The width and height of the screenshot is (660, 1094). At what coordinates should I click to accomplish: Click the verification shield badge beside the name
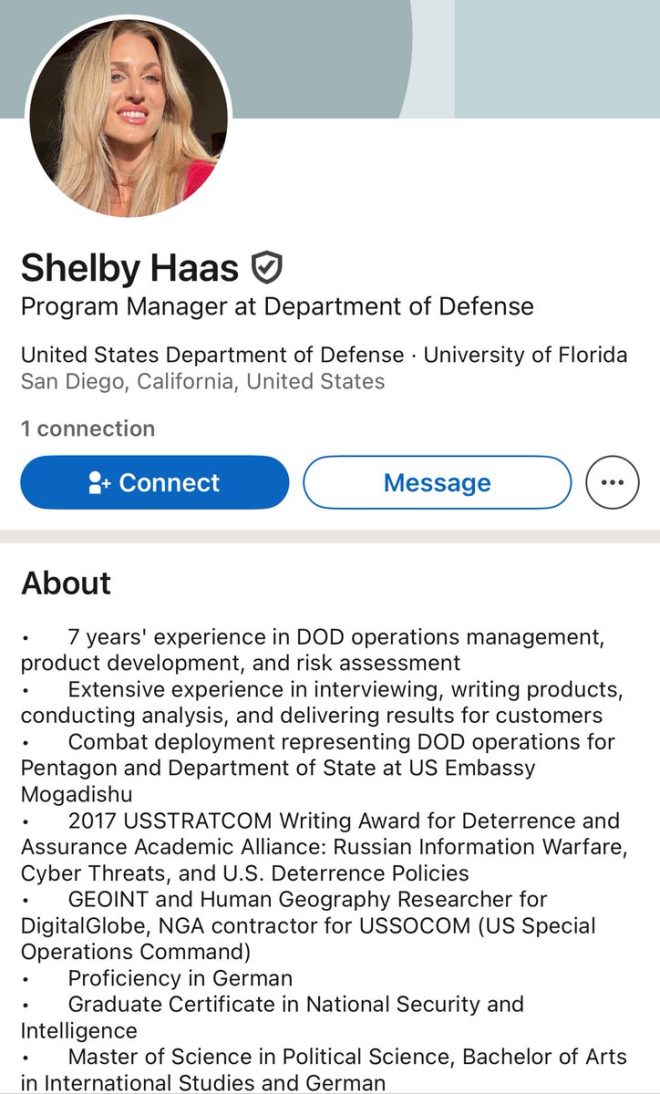tap(267, 268)
